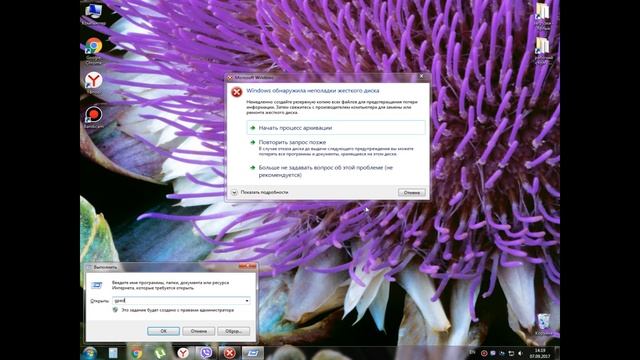Open the Windows Start menu
Screen dimensions: 640x360
click(90, 353)
